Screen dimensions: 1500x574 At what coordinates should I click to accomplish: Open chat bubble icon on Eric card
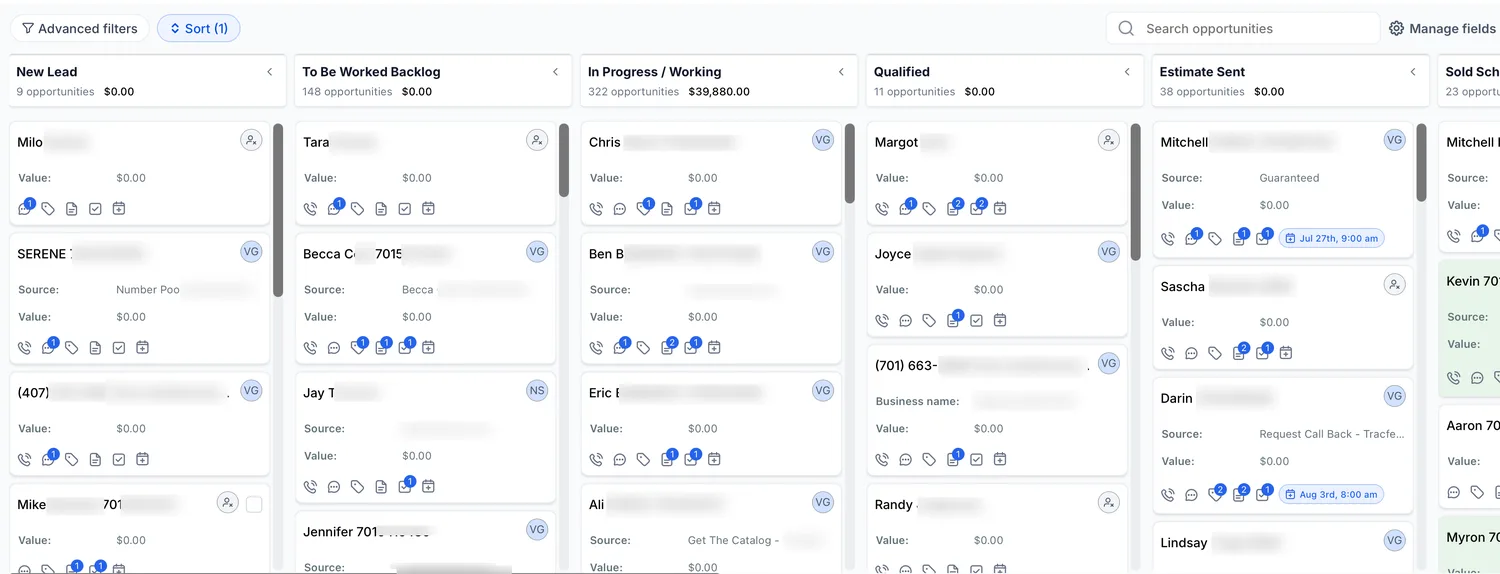pyautogui.click(x=620, y=460)
